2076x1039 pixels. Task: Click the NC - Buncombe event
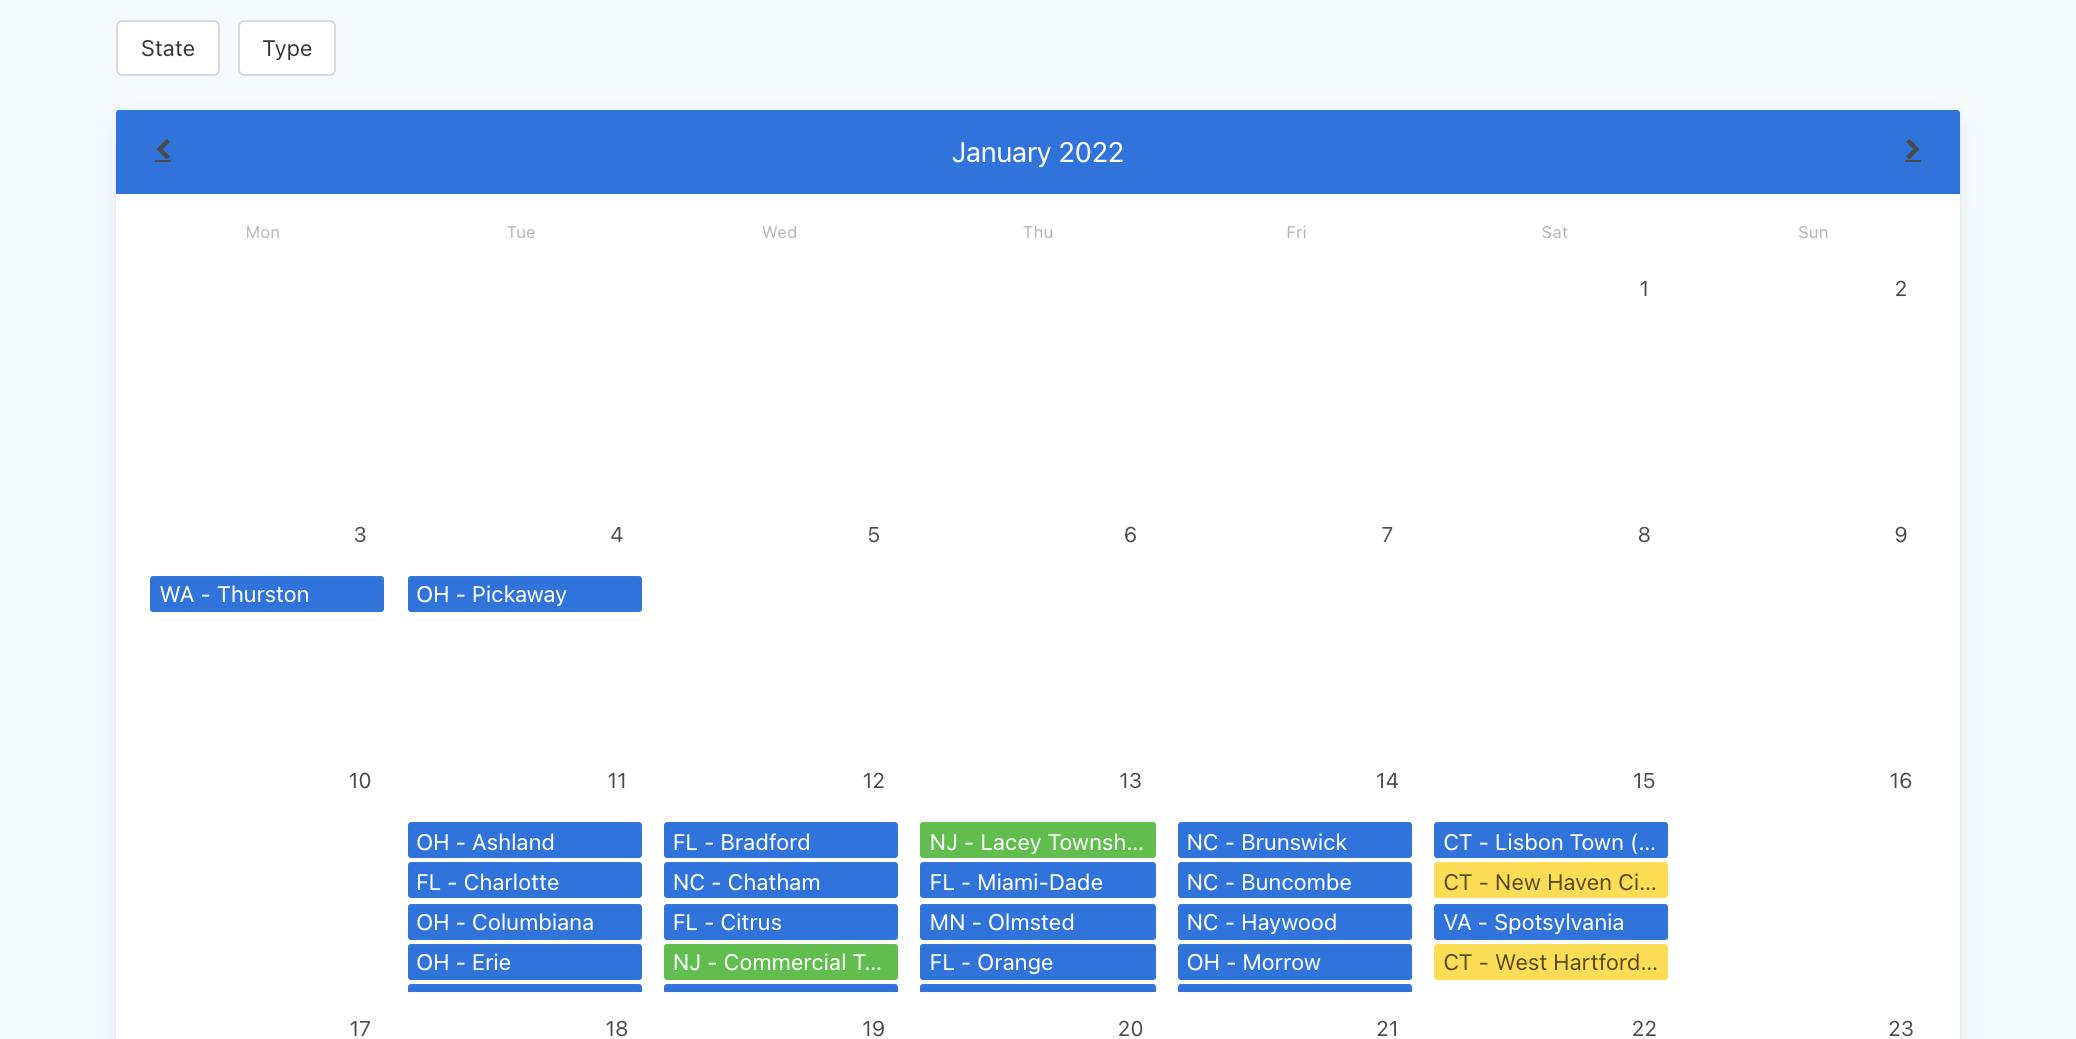1295,881
